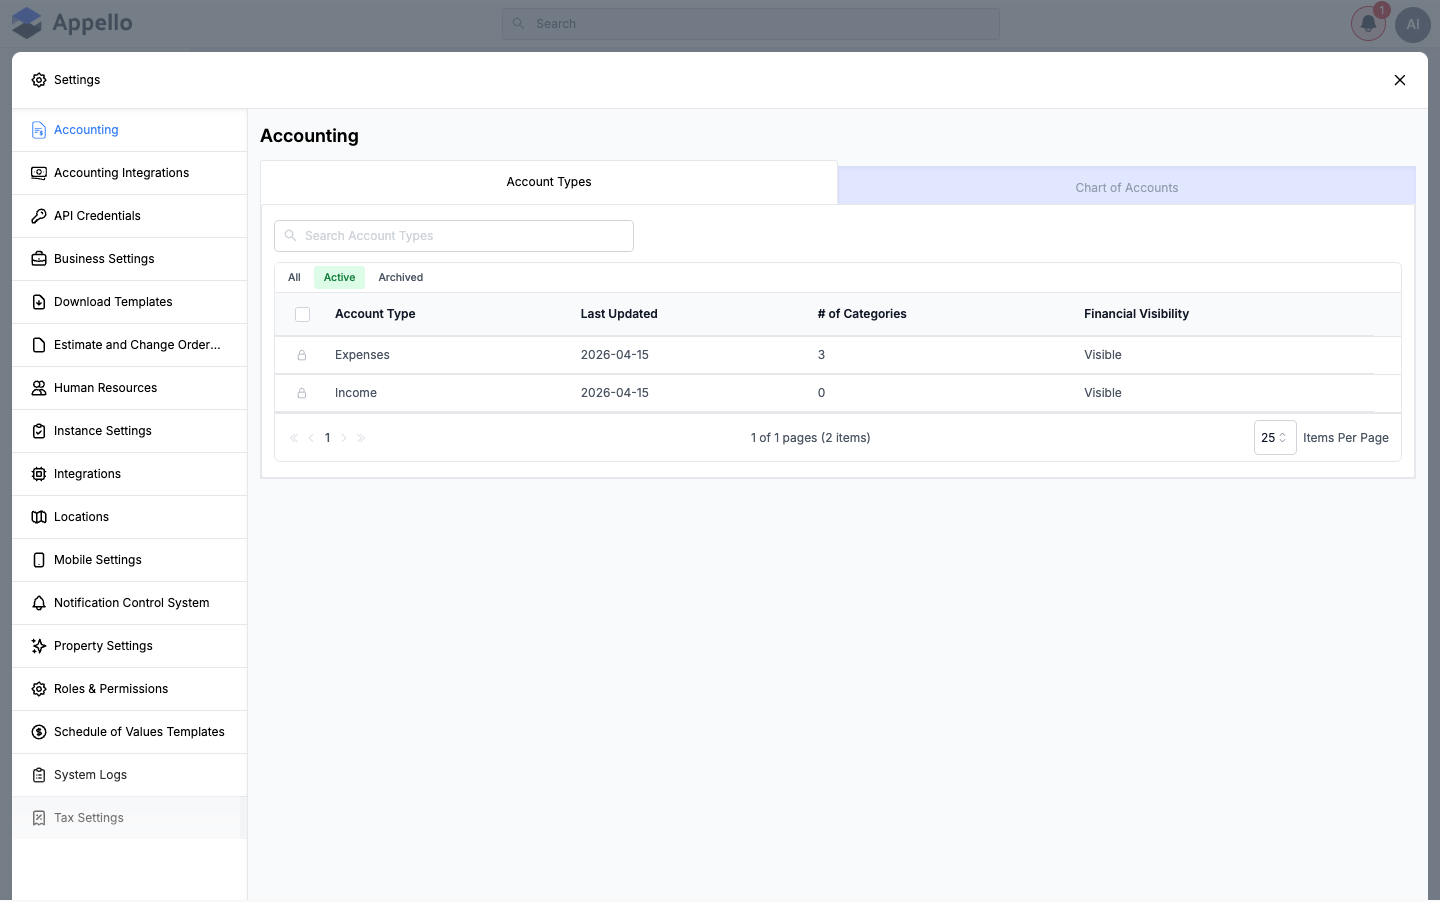Click the Mobile Settings phone icon
Viewport: 1440px width, 918px height.
pyautogui.click(x=39, y=560)
